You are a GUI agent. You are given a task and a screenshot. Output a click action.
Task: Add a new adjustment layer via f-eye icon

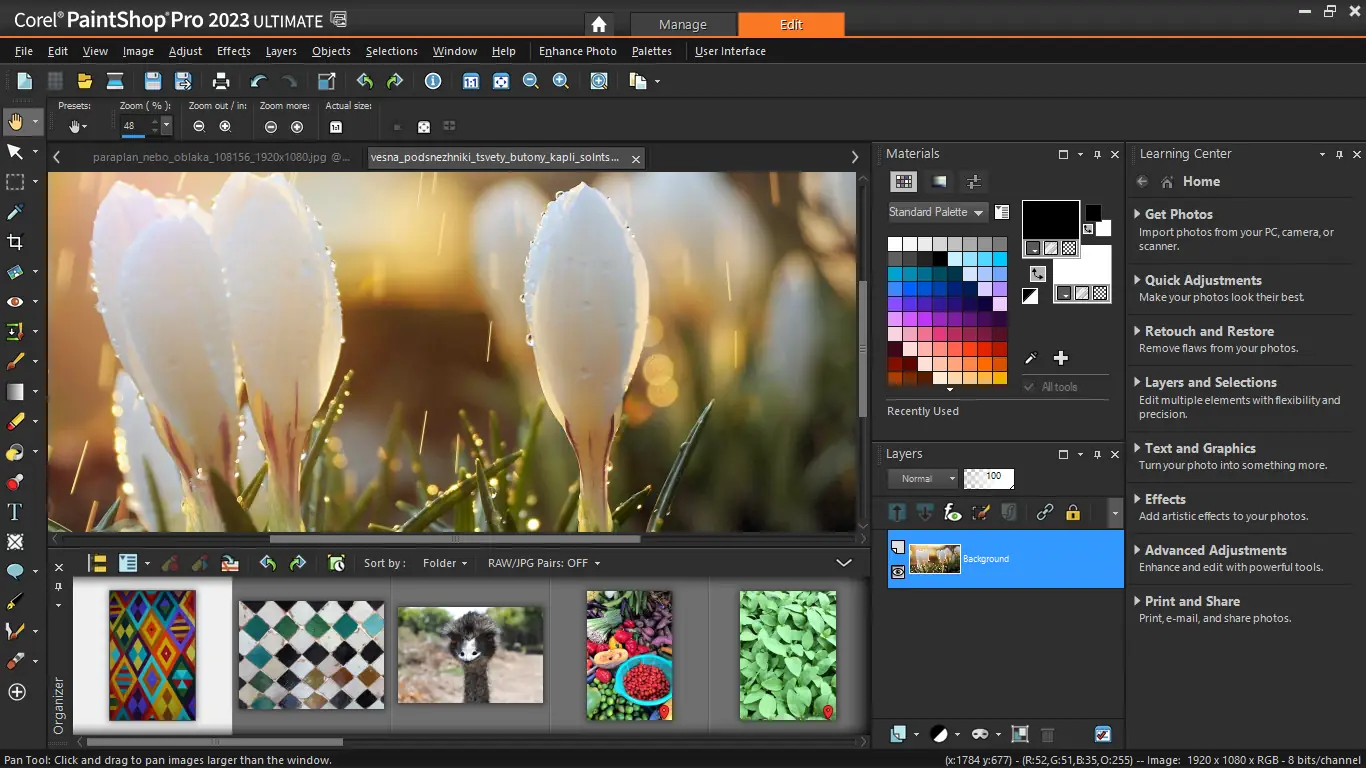[x=952, y=513]
